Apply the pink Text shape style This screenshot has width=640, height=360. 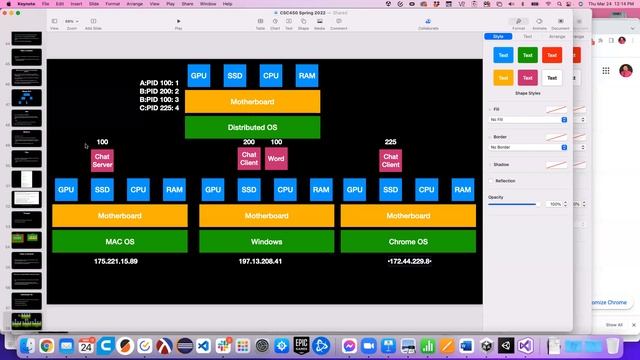(528, 78)
